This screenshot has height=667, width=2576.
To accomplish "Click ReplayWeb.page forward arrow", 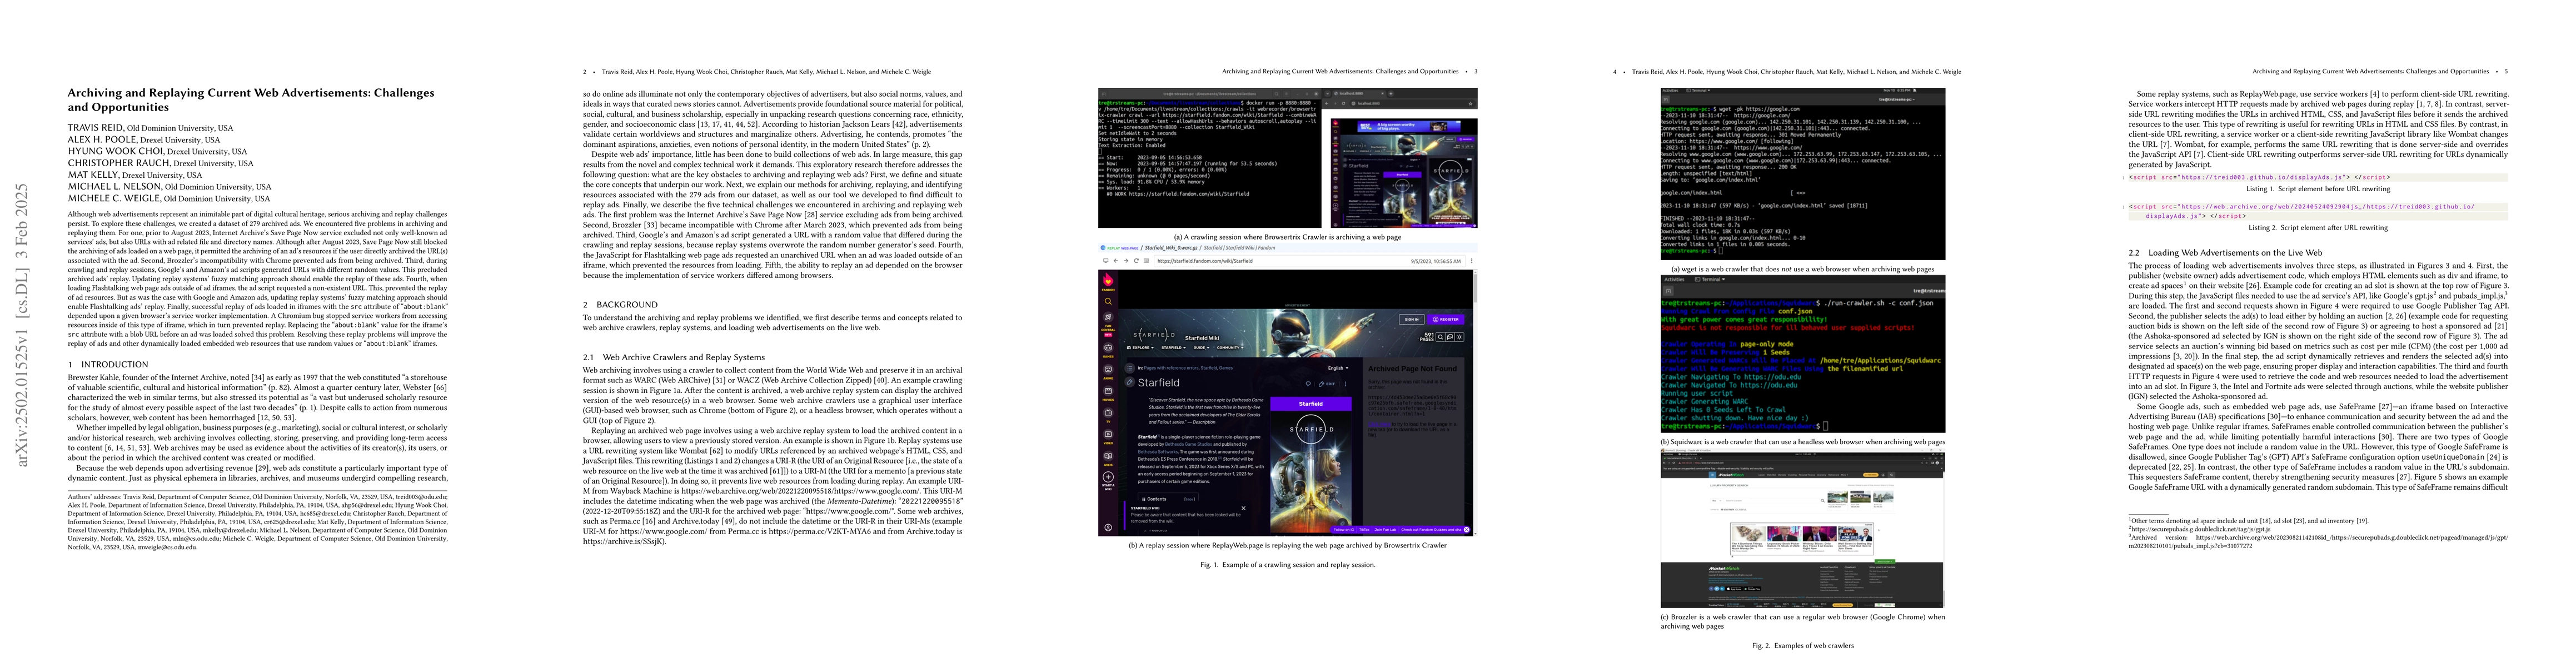I will 1126,261.
